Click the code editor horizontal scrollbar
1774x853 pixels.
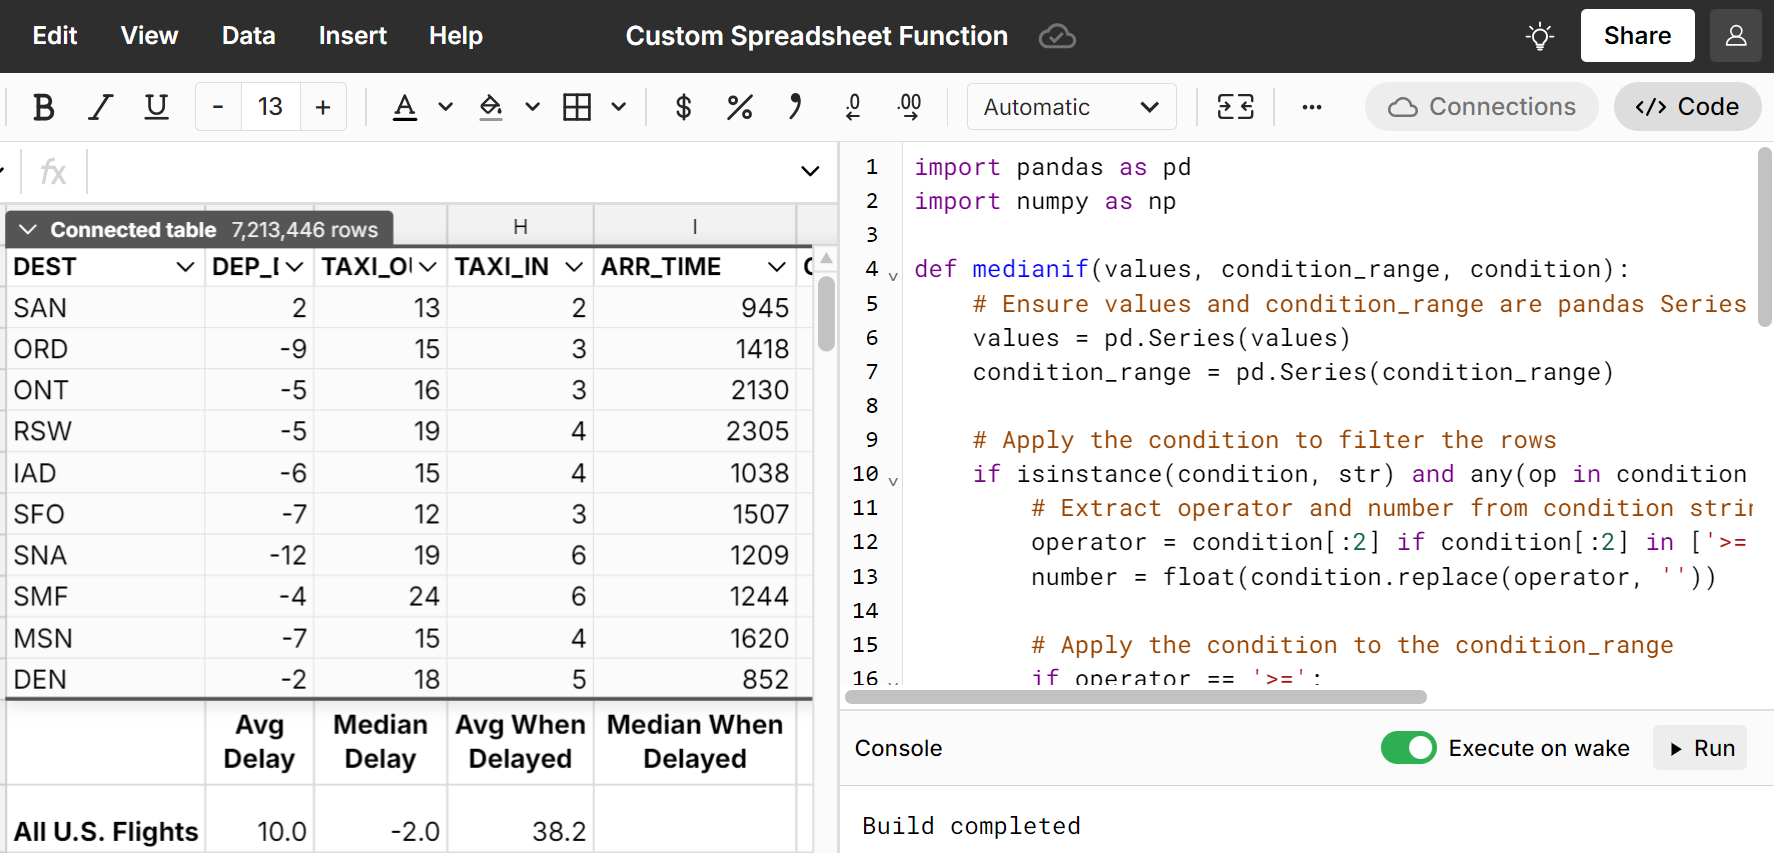click(x=1136, y=697)
